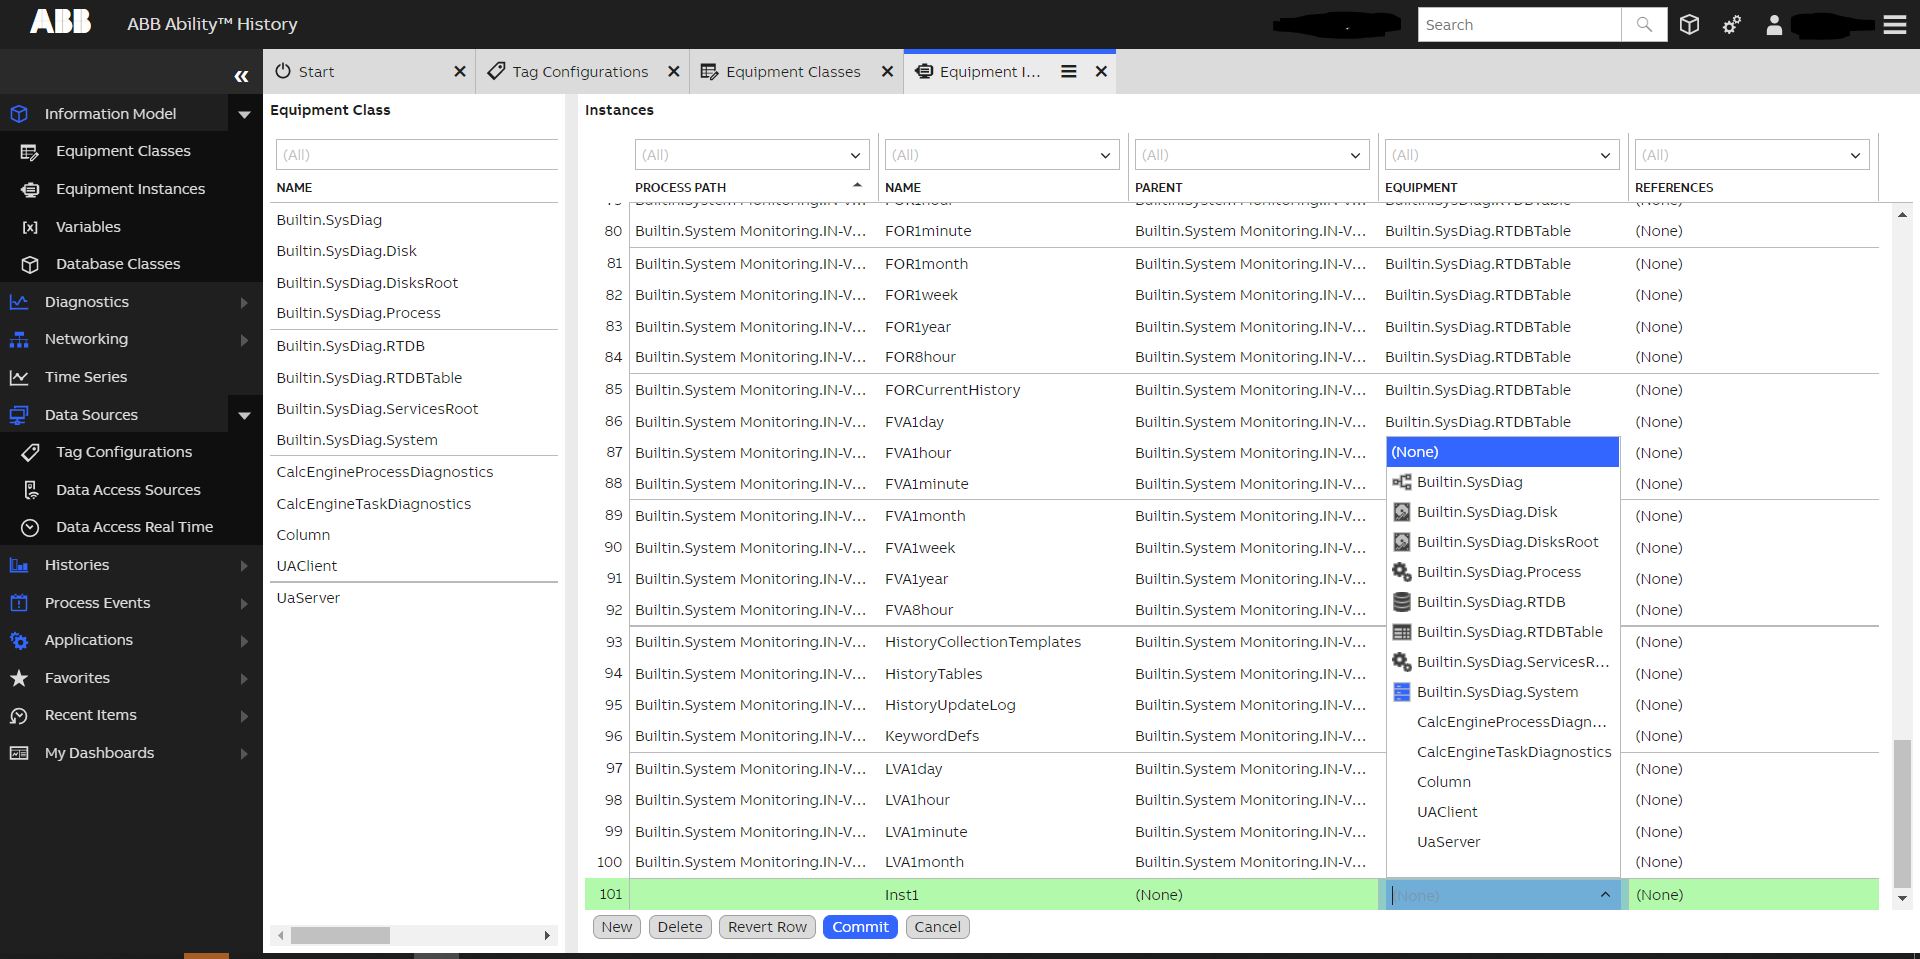The image size is (1920, 959).
Task: Click the Networking icon in sidebar
Action: coord(19,339)
